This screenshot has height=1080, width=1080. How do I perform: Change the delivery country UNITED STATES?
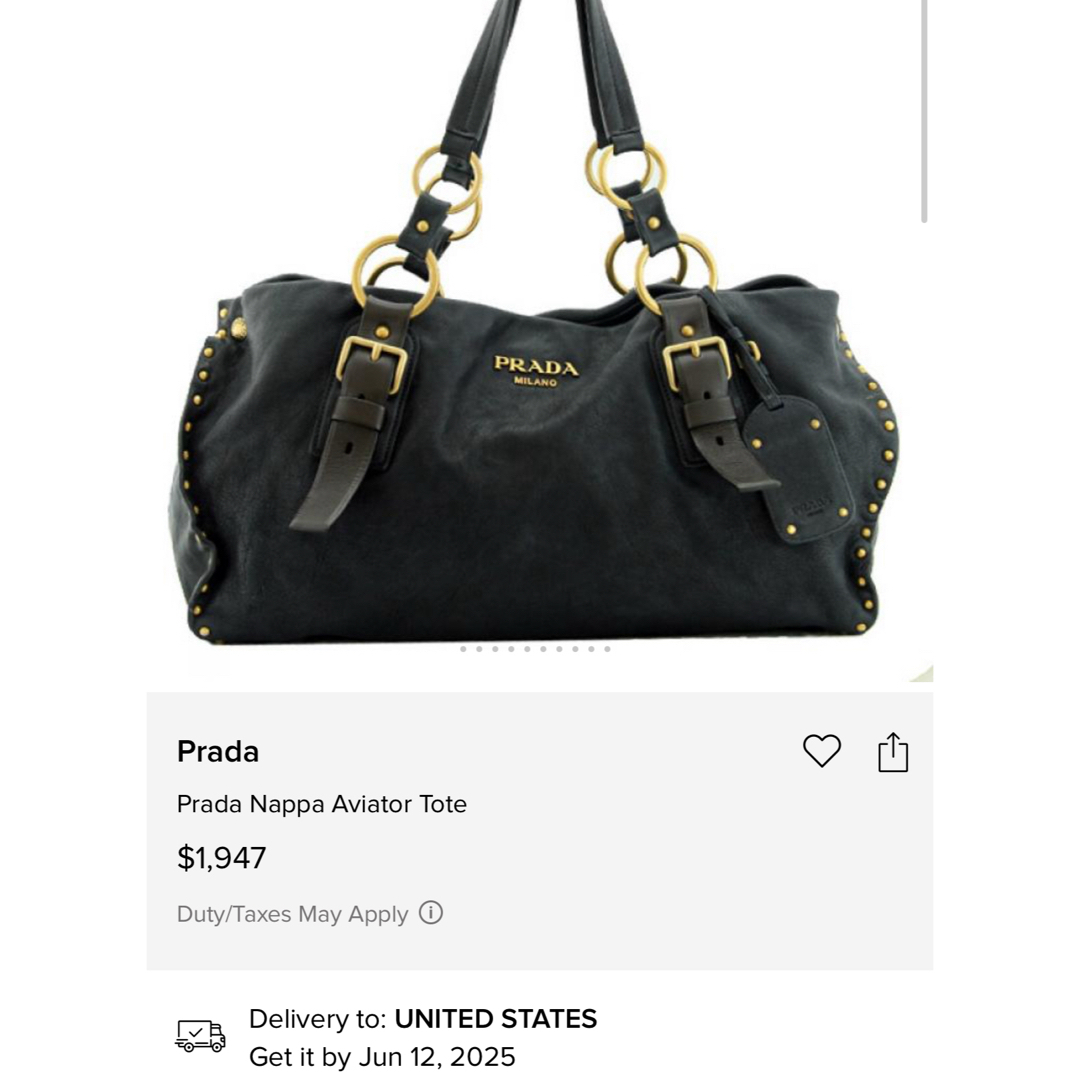(x=495, y=1019)
